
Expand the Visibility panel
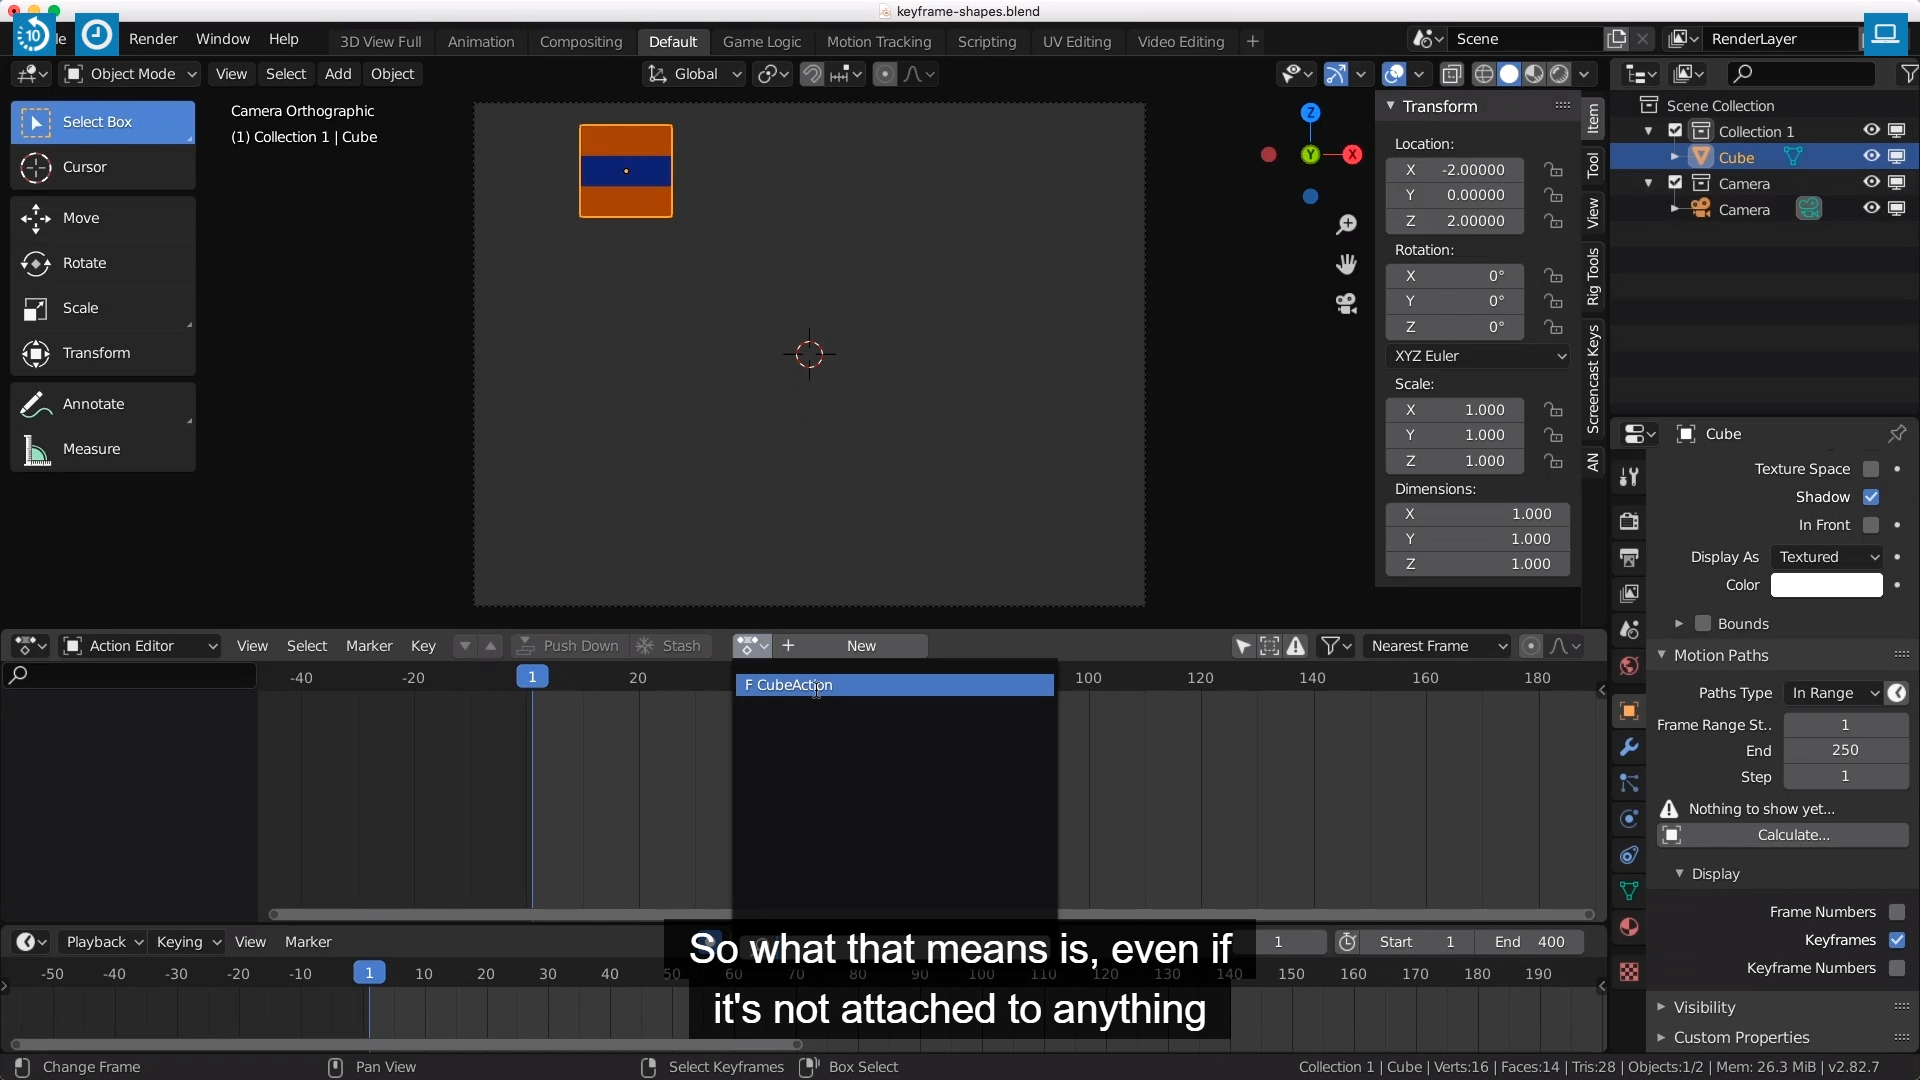tap(1704, 1007)
